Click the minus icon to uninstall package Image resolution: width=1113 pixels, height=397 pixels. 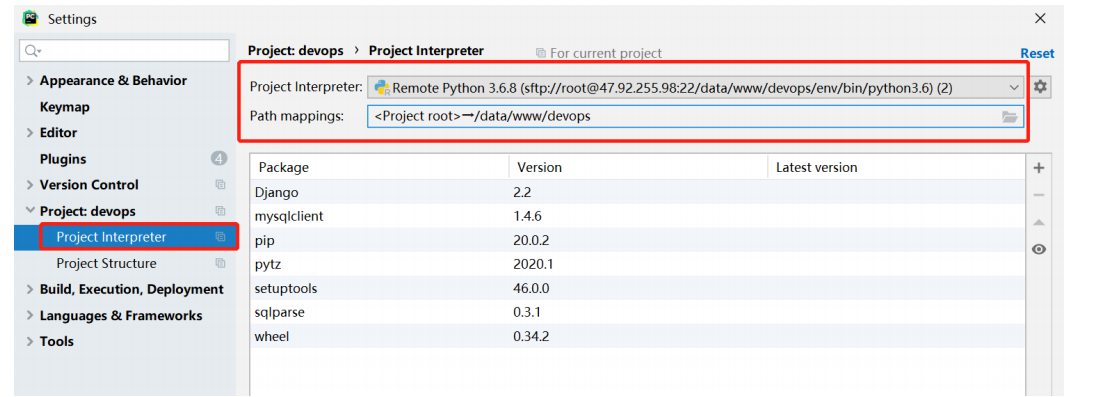point(1038,195)
